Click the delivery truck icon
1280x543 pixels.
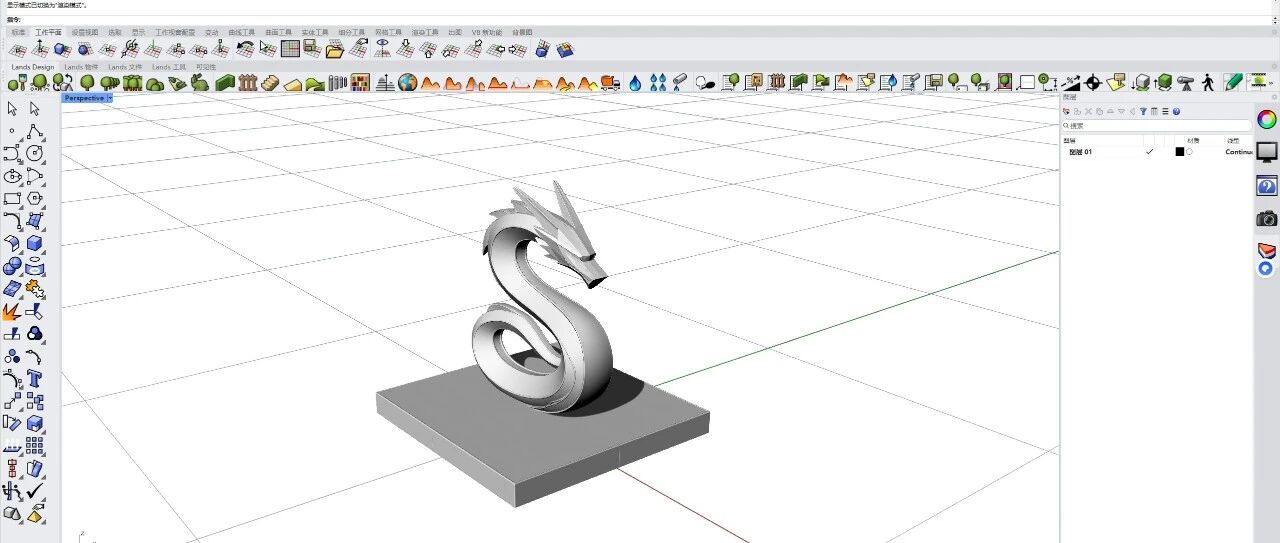(609, 82)
